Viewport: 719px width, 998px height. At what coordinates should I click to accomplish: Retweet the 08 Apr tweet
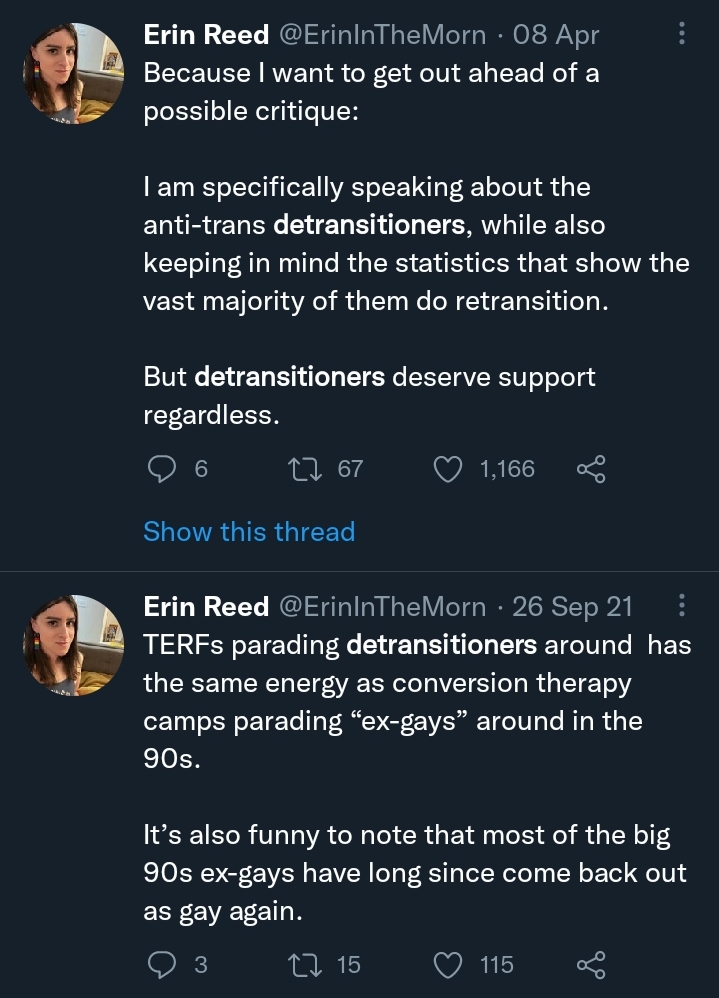click(300, 469)
